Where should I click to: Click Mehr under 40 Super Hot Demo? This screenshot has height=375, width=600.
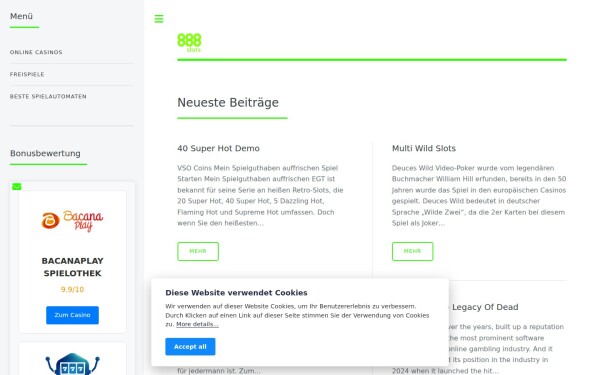click(198, 251)
